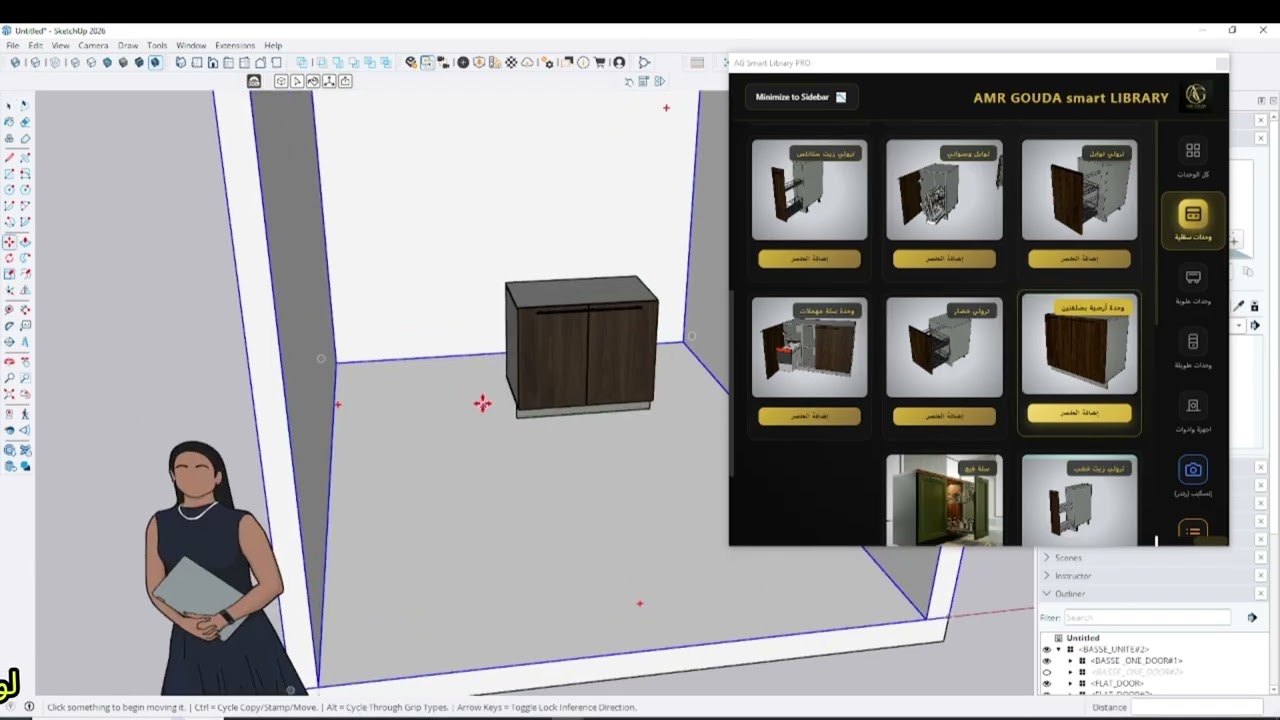
Task: Expand the FLAT_DOOR node
Action: pos(1070,683)
